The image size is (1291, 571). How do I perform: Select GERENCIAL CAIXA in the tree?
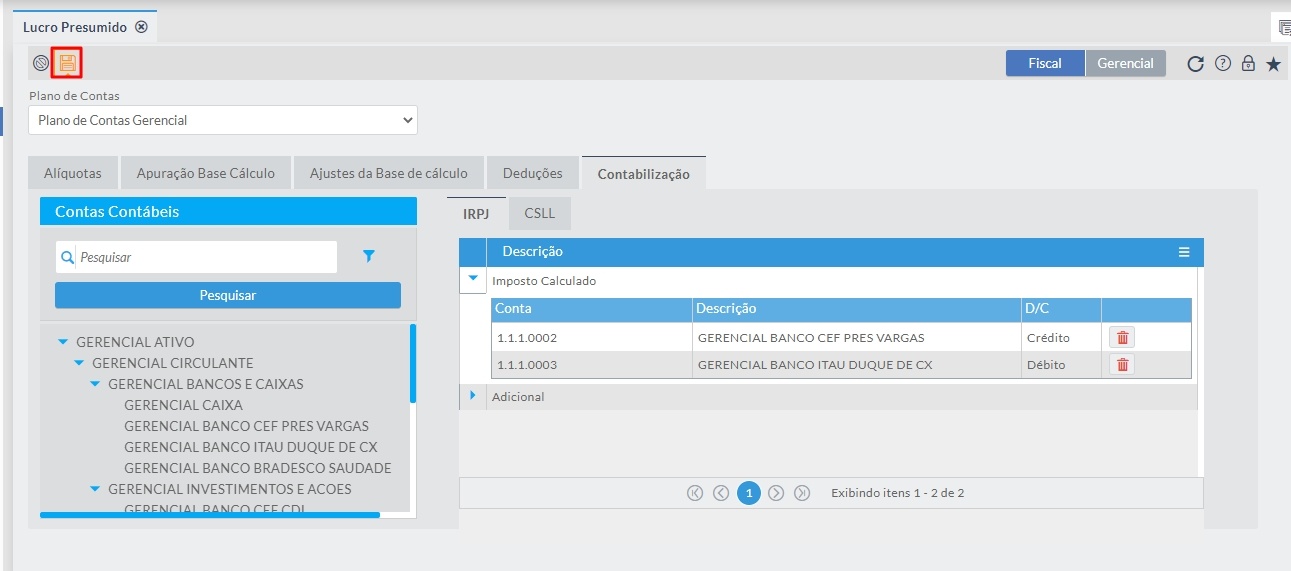pyautogui.click(x=183, y=405)
